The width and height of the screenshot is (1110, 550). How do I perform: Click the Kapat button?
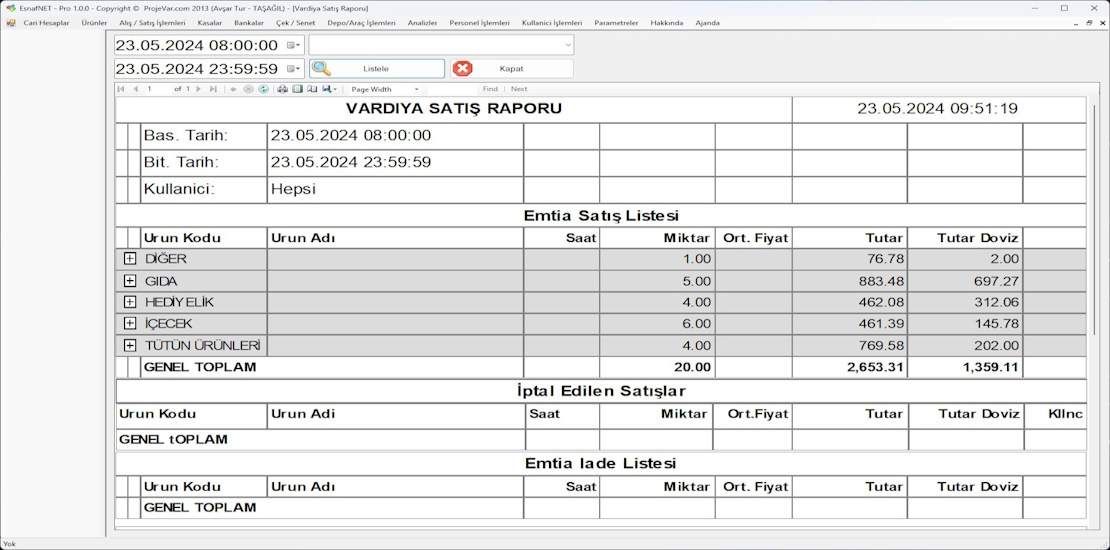tap(511, 69)
